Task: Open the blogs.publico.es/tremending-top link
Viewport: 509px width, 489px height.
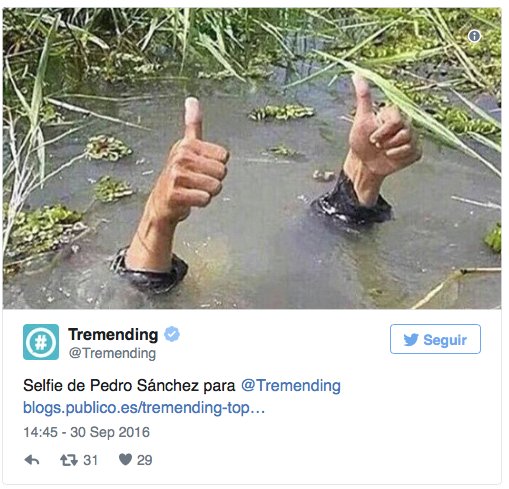Action: tap(144, 408)
